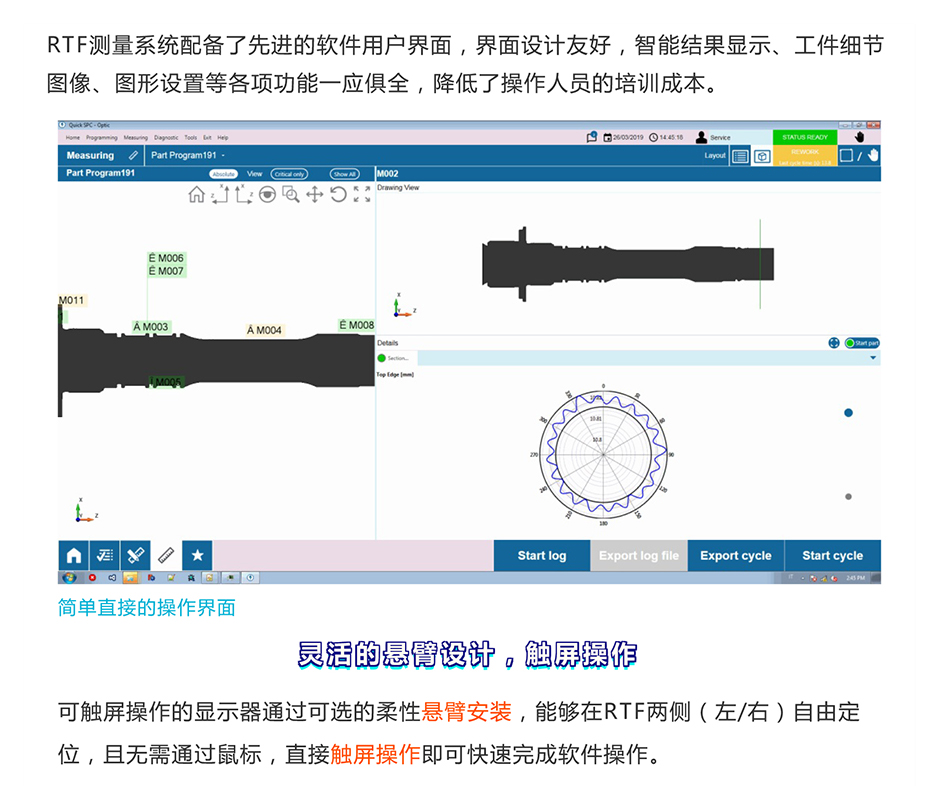Open the Home menu
The height and width of the screenshot is (786, 940).
pos(73,137)
